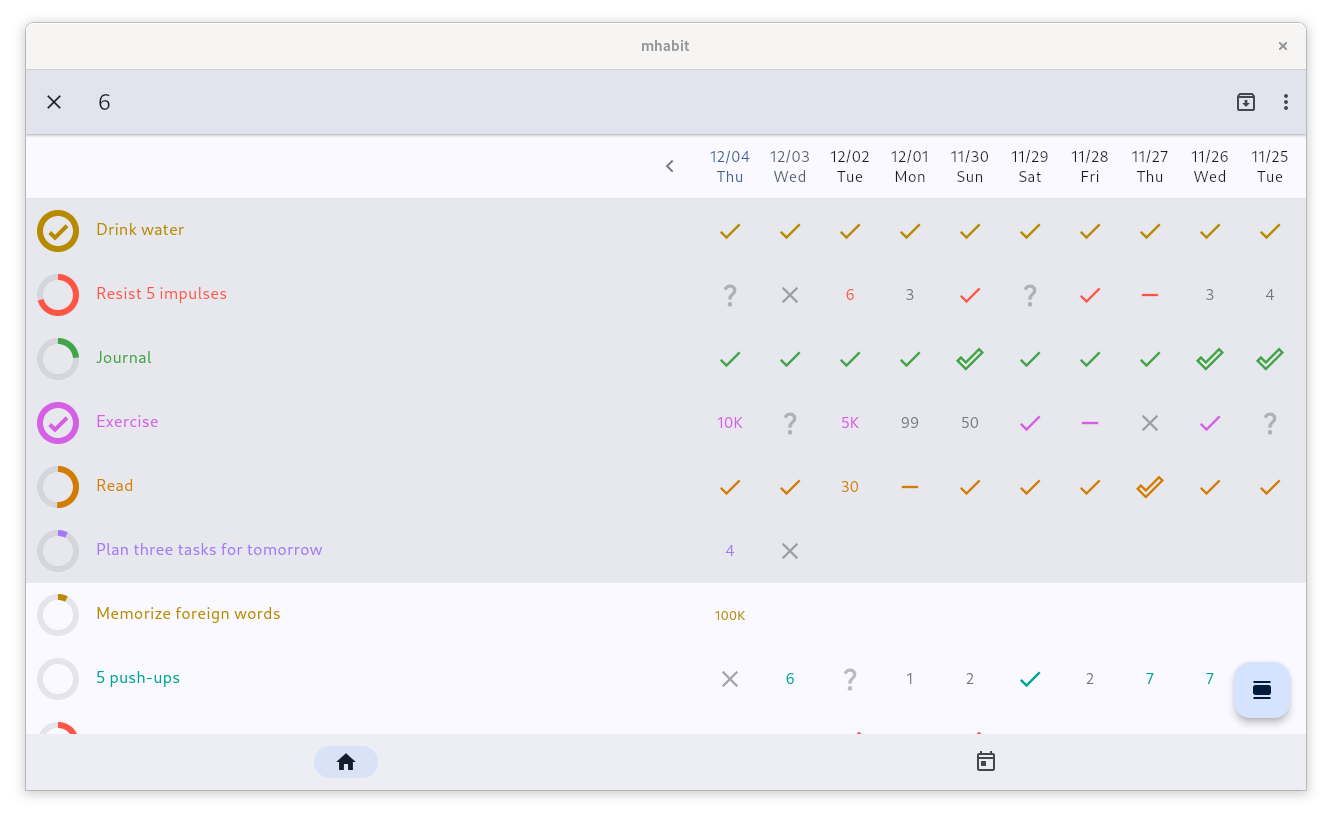Open the calendar tab in the bottom bar
1332x819 pixels.
[986, 762]
